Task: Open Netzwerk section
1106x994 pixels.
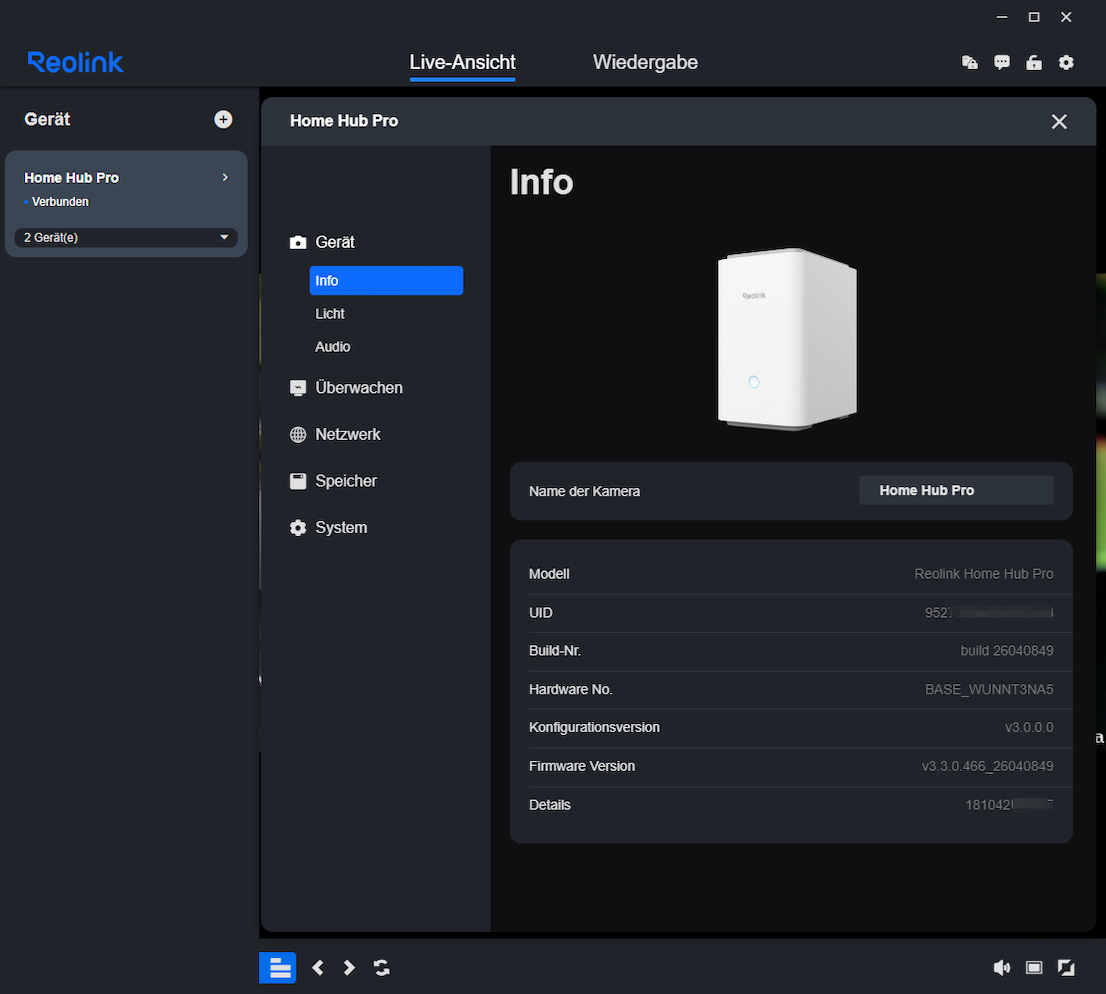Action: (348, 435)
